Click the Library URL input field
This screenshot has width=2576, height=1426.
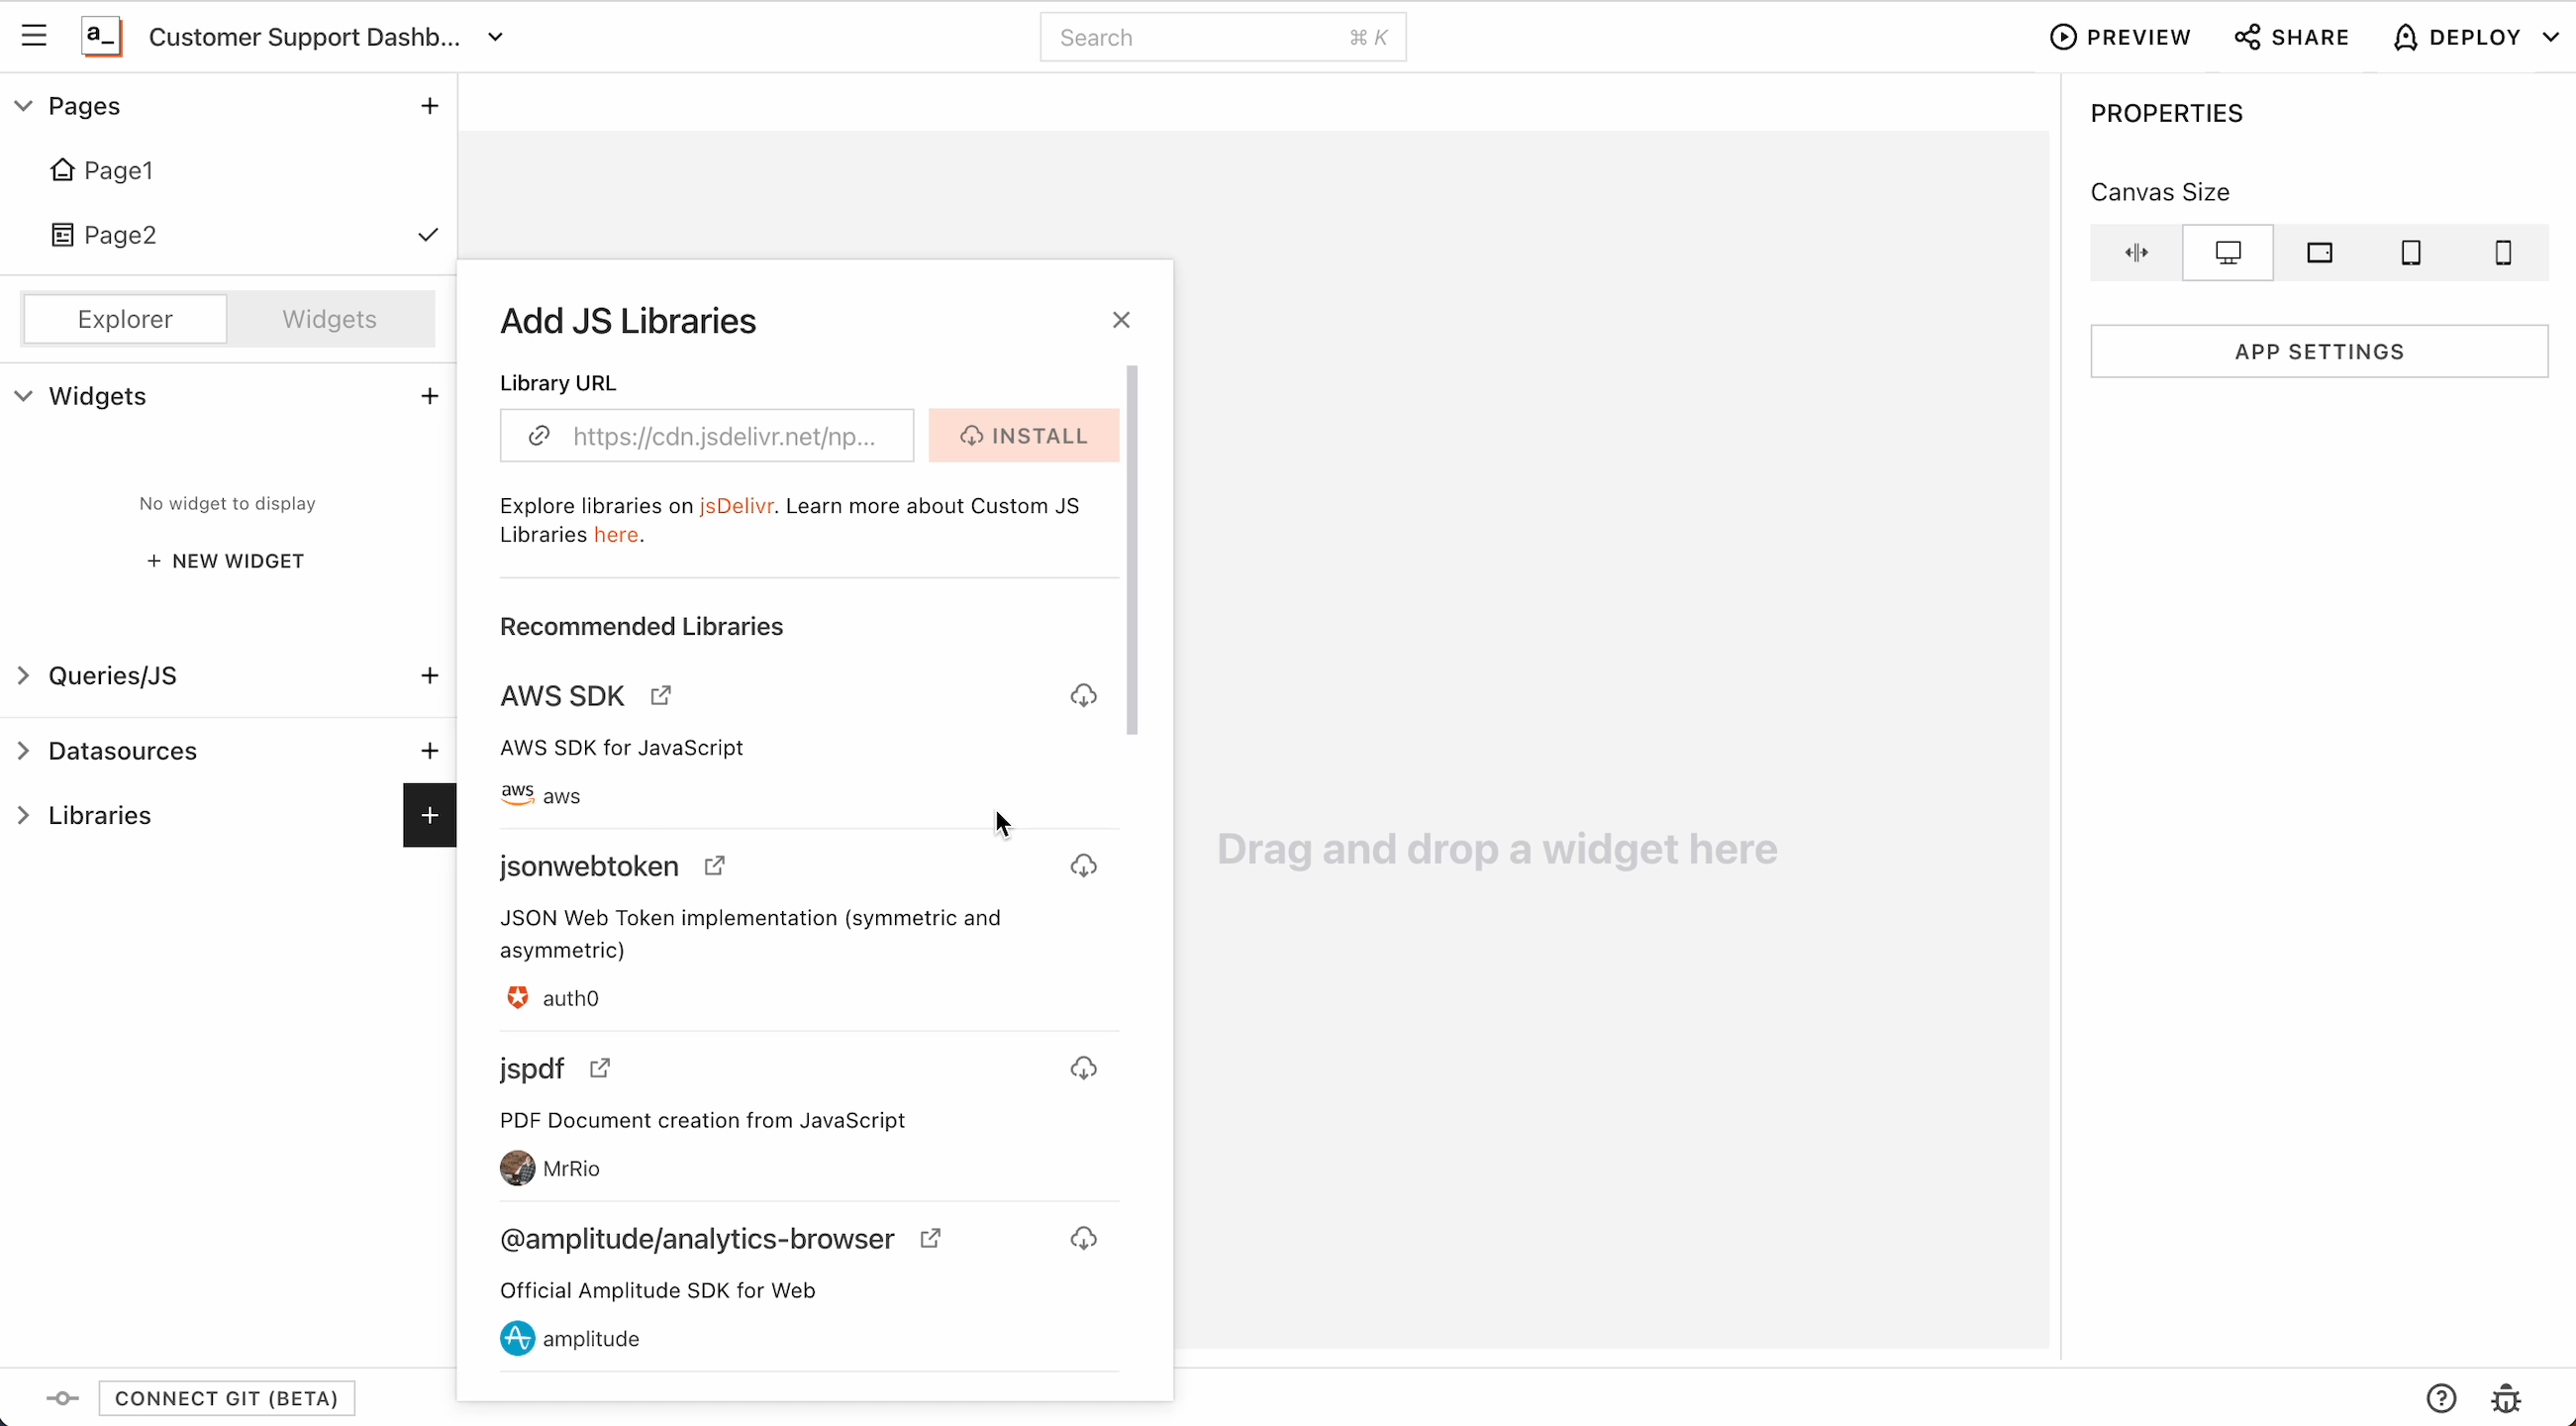(722, 436)
